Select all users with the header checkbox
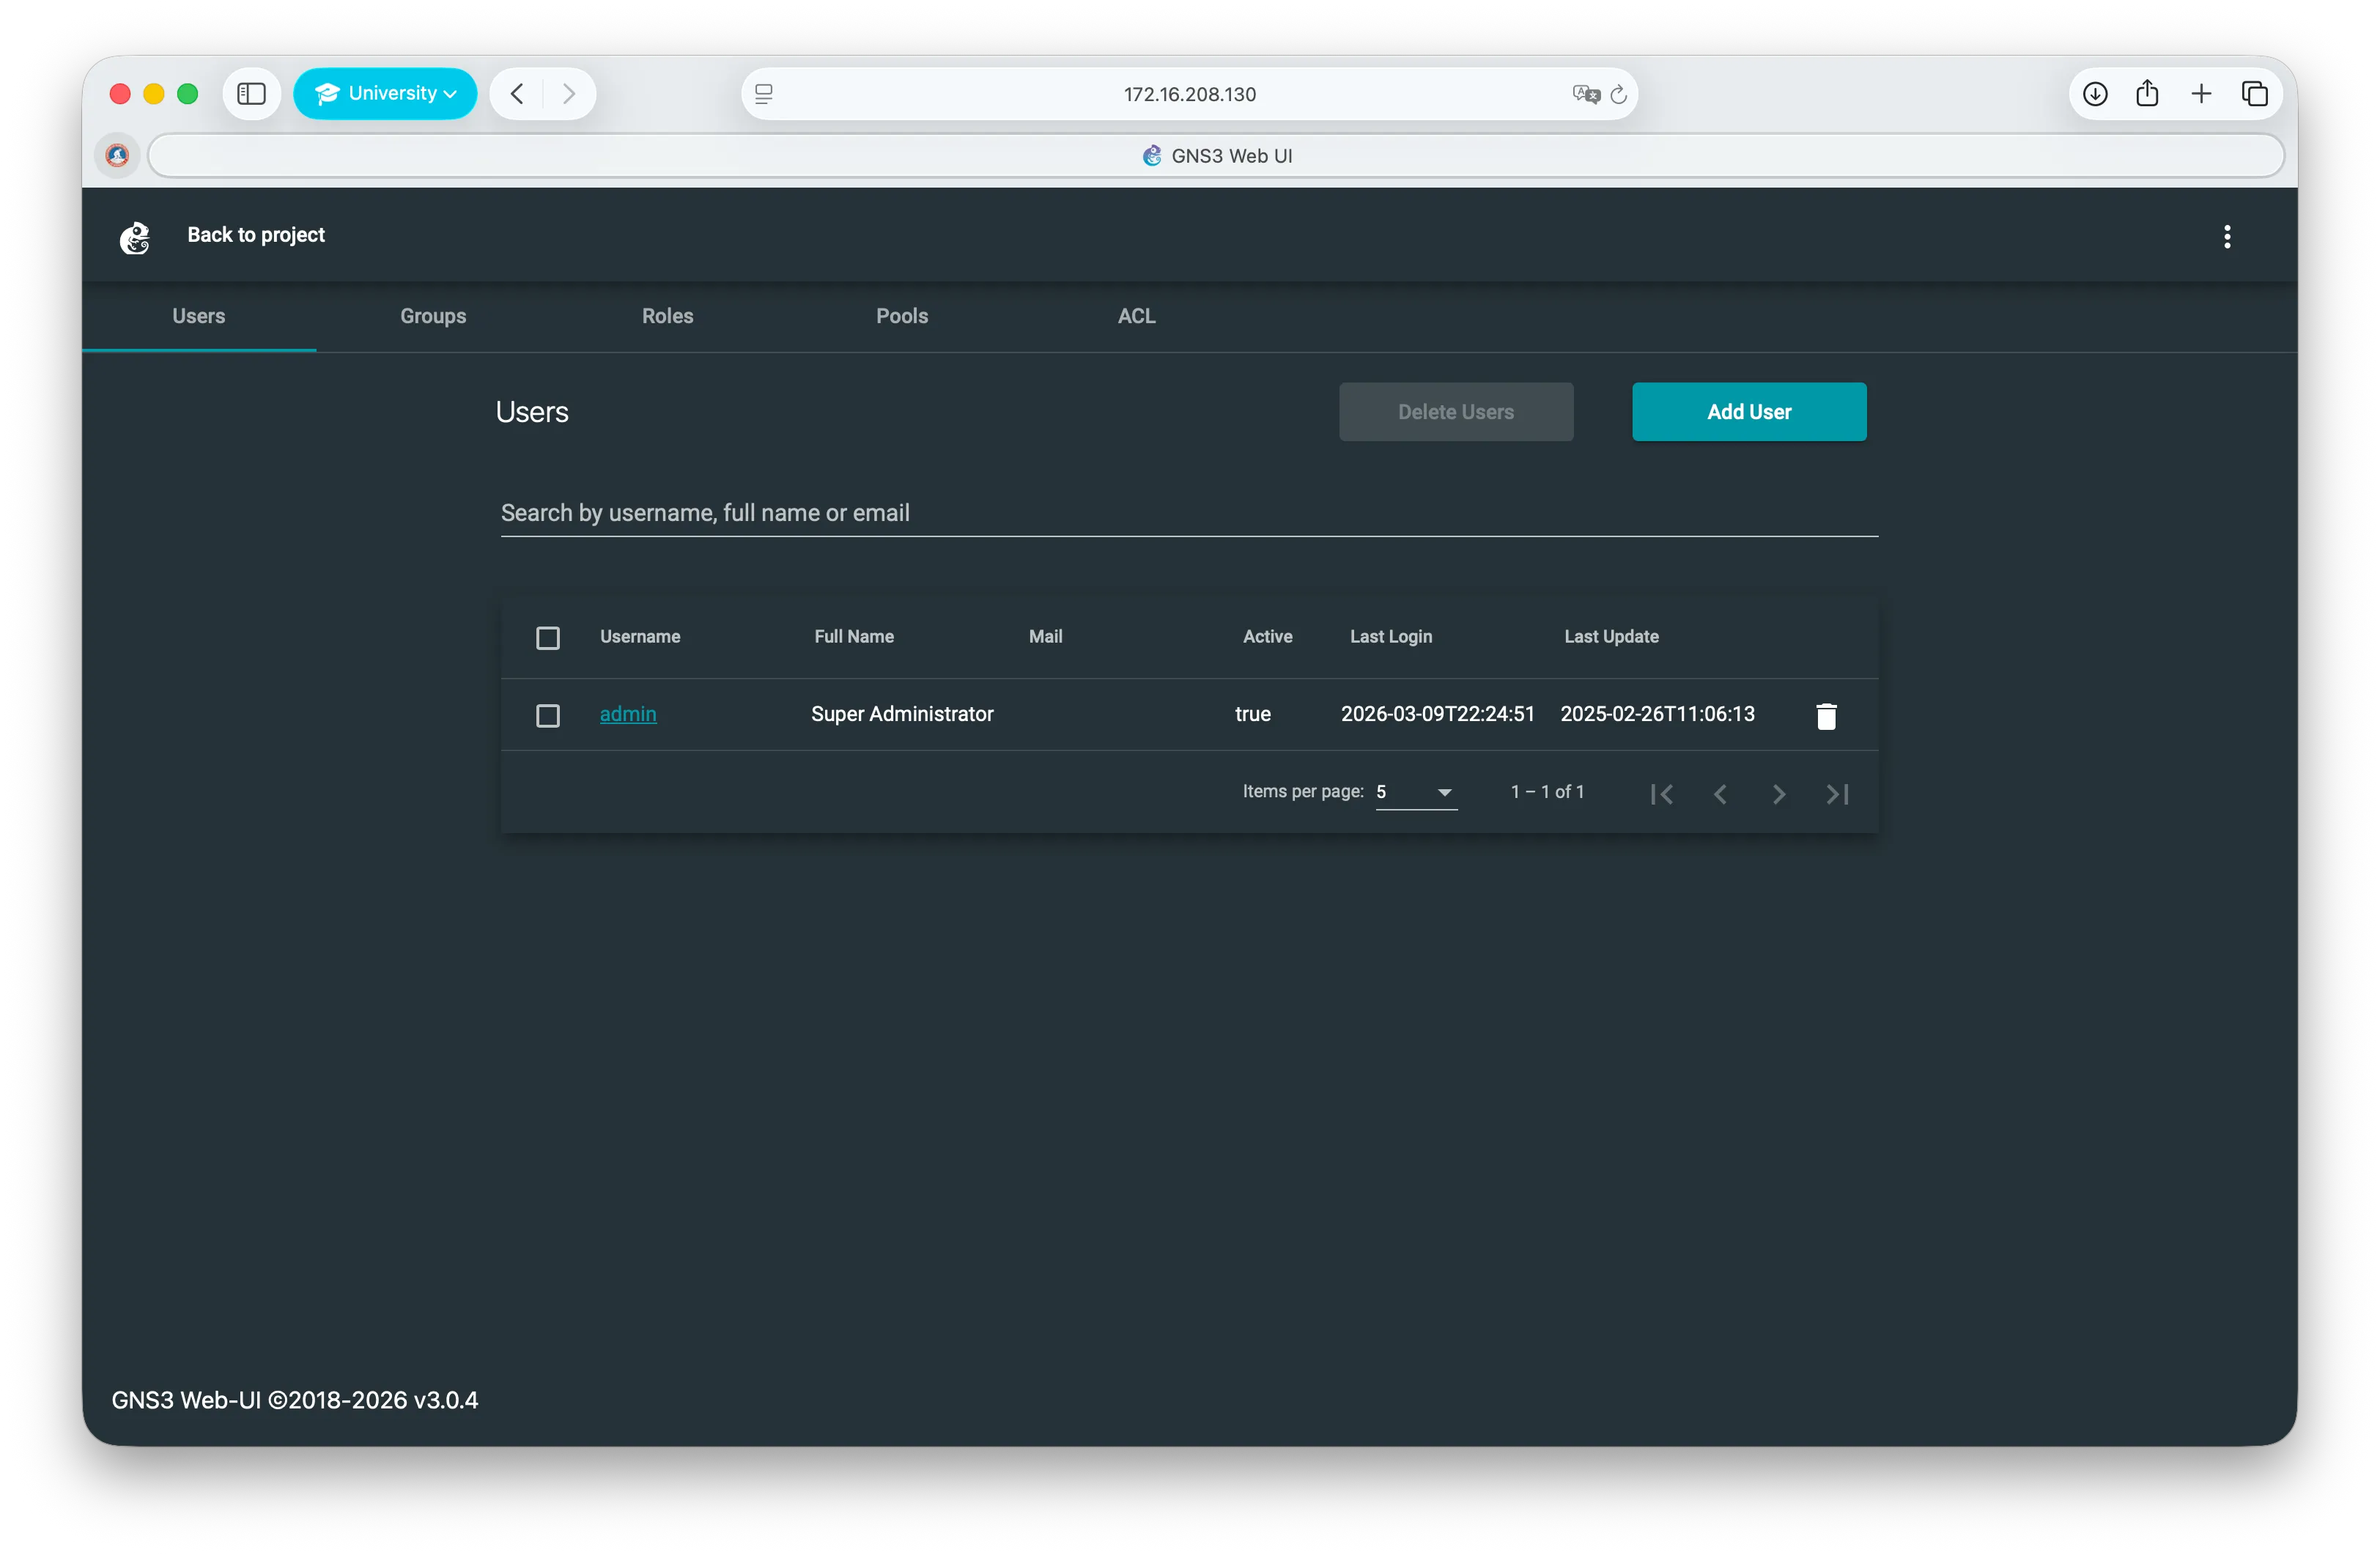The image size is (2380, 1555). [548, 637]
